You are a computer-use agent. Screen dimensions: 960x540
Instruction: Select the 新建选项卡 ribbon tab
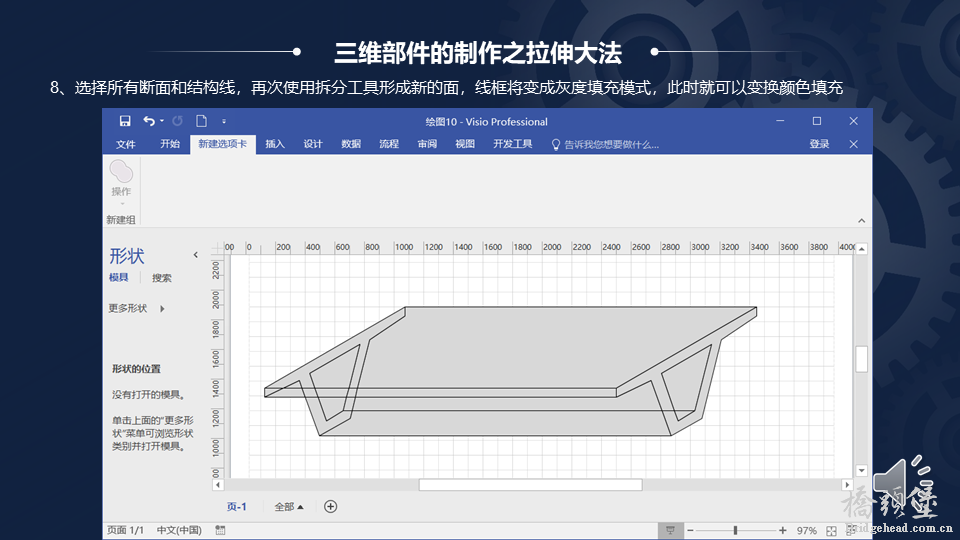pyautogui.click(x=223, y=144)
